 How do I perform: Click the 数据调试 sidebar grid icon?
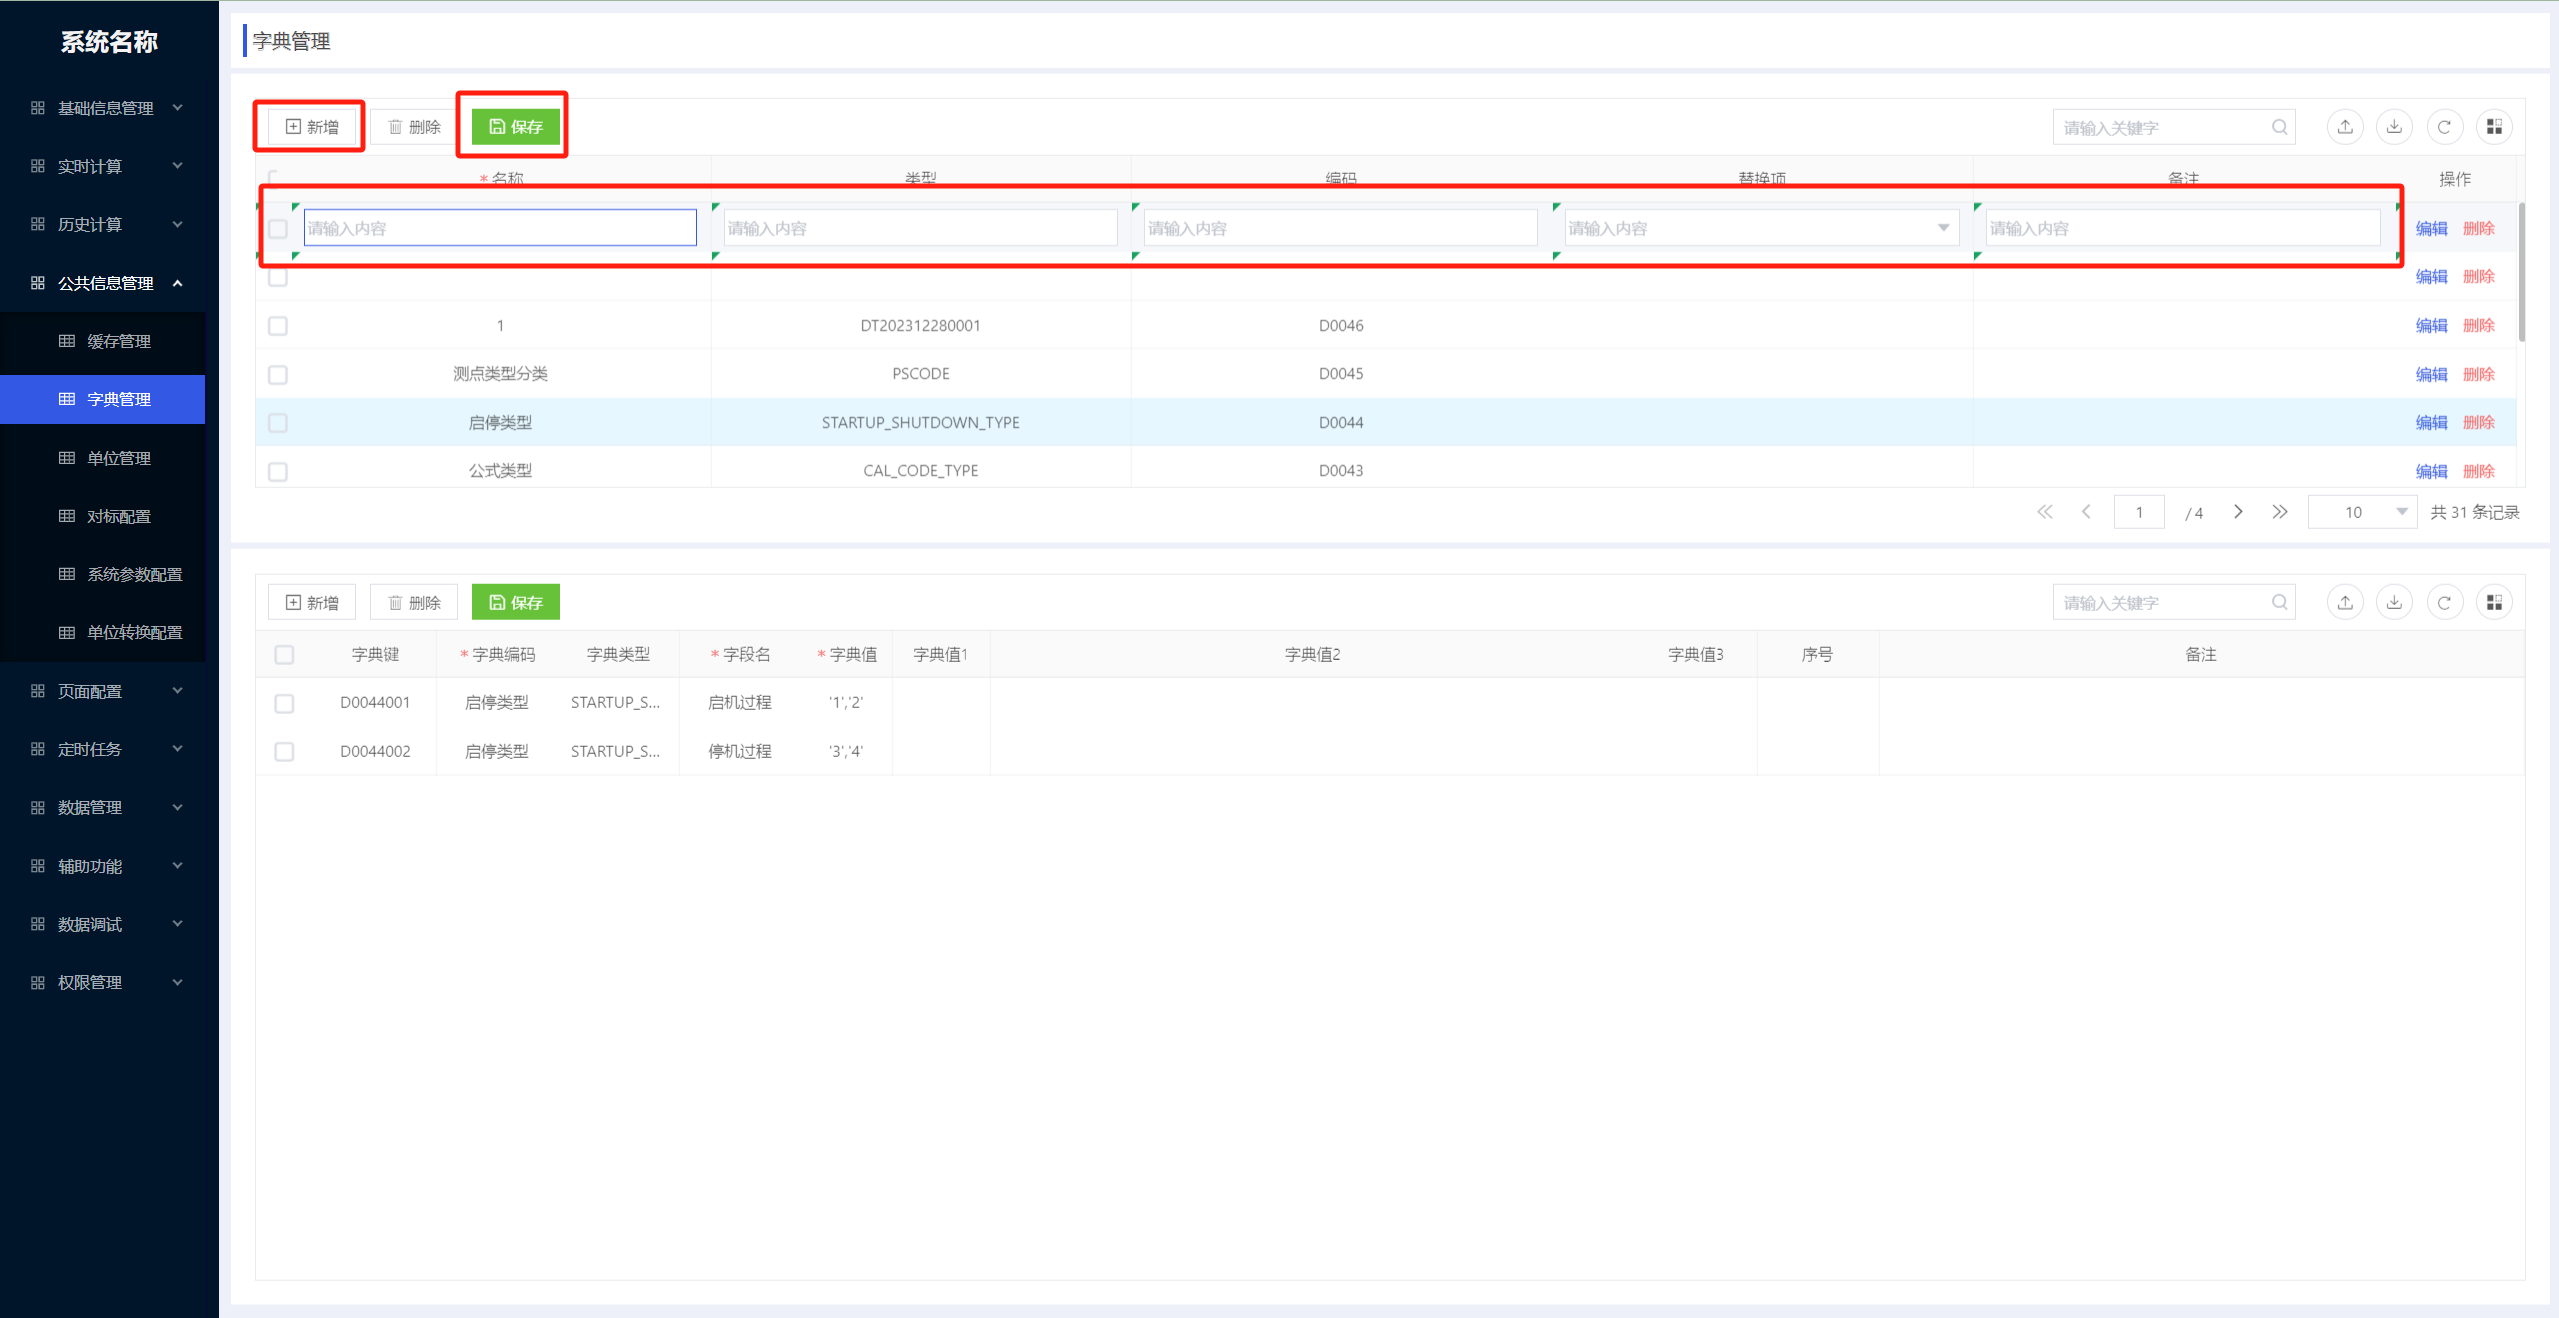38,924
